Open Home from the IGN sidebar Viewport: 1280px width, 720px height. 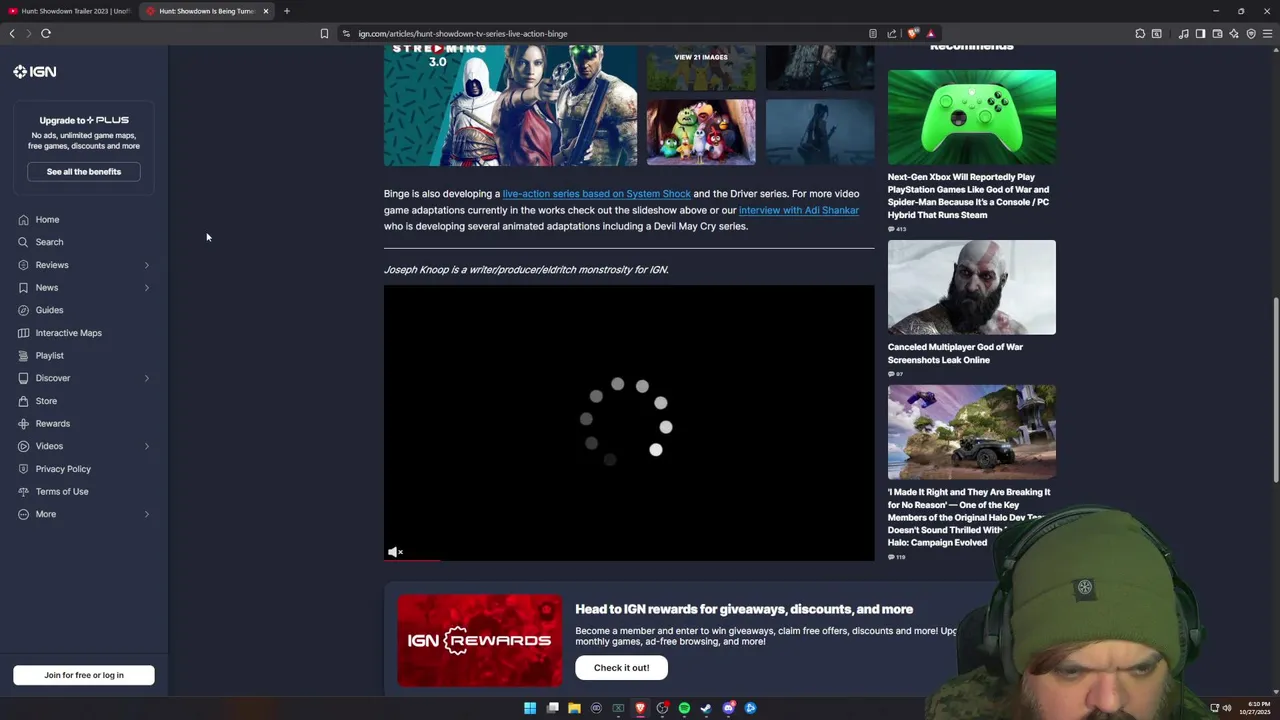[47, 220]
